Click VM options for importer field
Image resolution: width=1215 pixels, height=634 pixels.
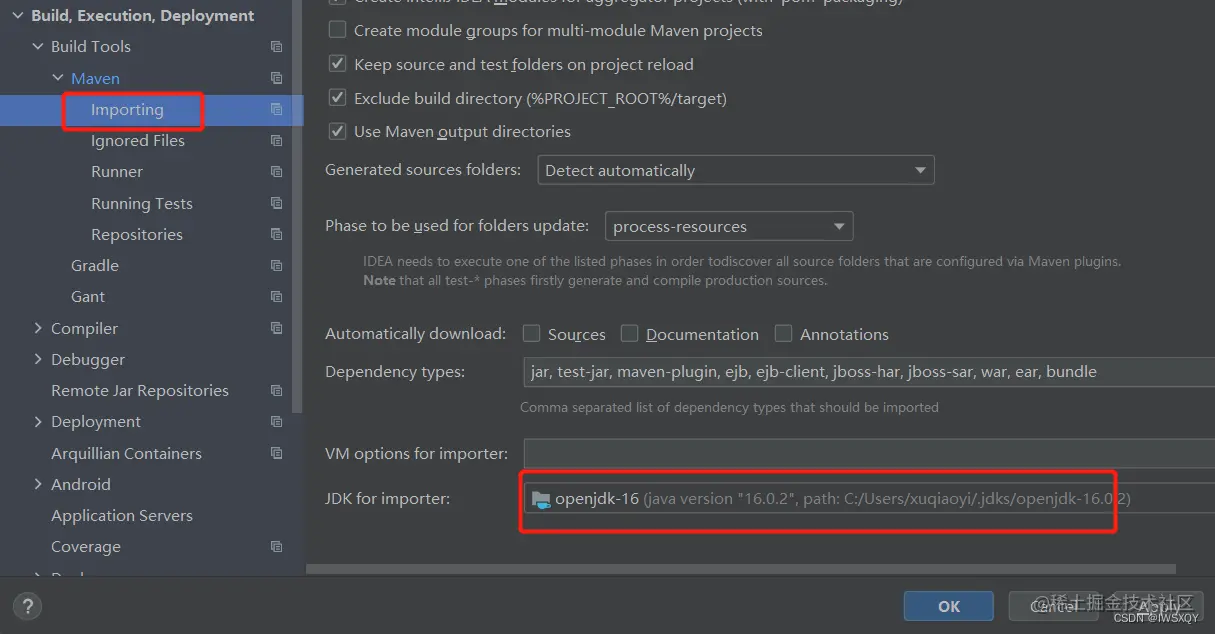tap(868, 453)
